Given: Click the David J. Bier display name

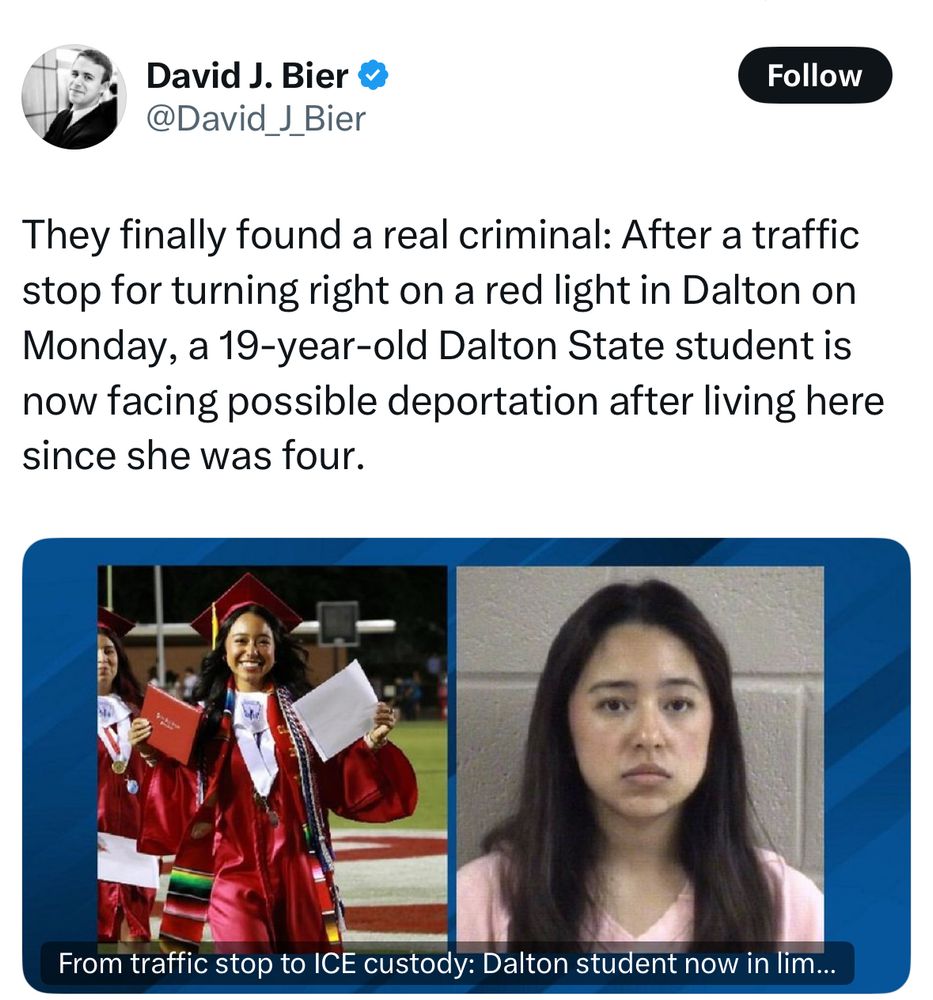Looking at the screenshot, I should 247,76.
